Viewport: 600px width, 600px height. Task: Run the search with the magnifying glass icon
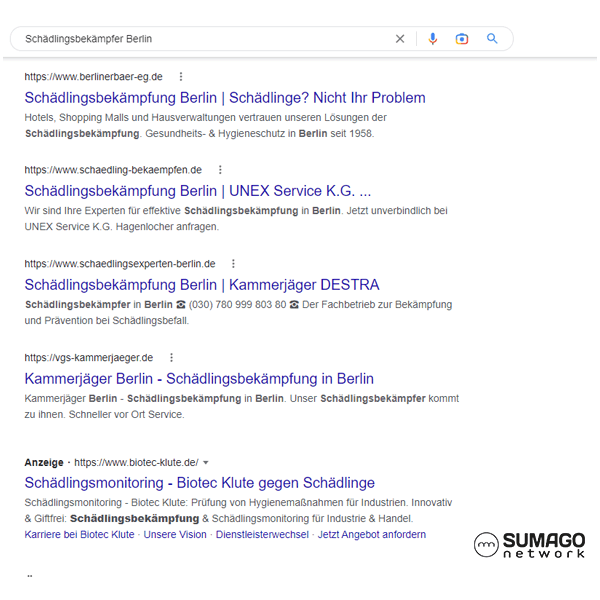coord(492,38)
